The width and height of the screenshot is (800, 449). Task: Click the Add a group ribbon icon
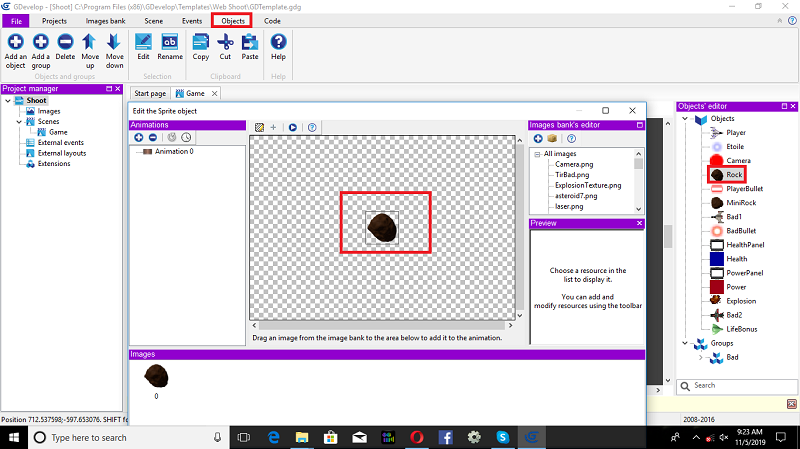pos(41,41)
